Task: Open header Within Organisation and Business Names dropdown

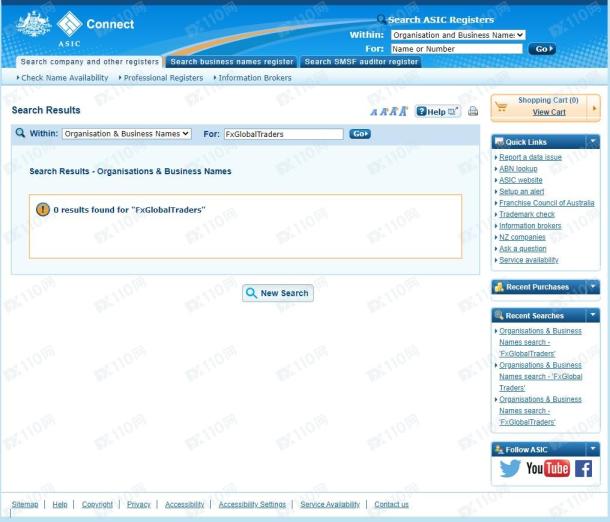Action: click(458, 35)
